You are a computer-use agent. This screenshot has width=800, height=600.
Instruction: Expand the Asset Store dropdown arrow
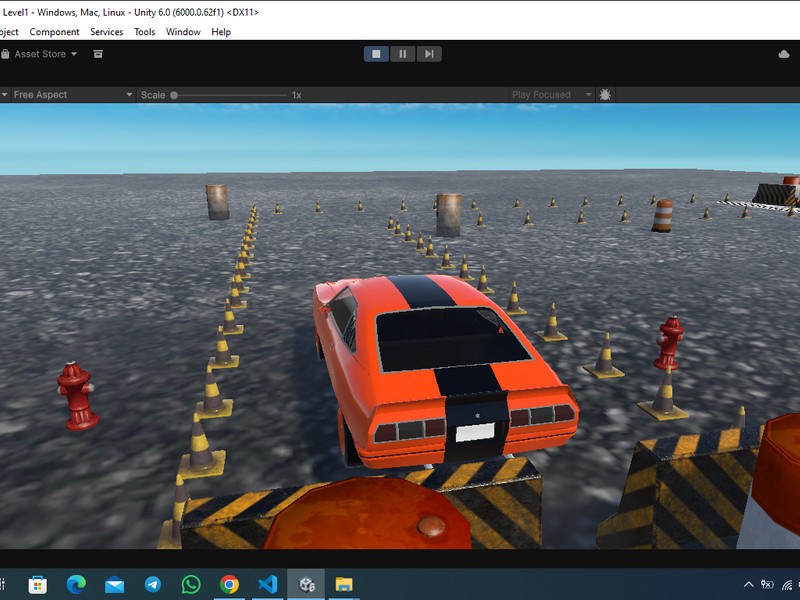(x=74, y=54)
